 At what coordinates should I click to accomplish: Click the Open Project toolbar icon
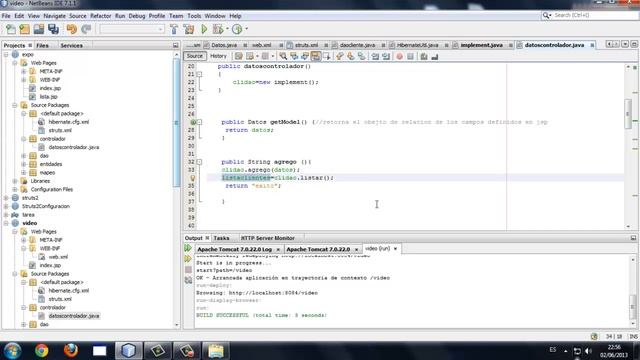coord(39,29)
